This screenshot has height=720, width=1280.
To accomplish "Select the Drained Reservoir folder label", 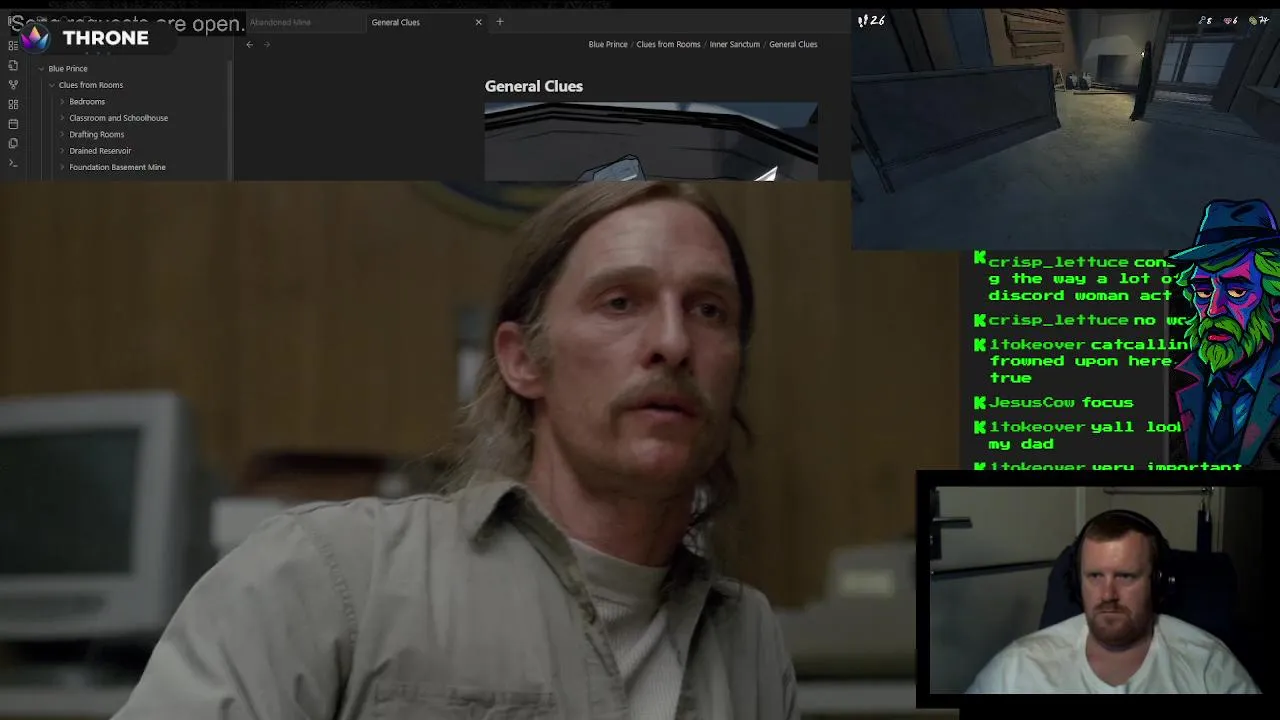I will pyautogui.click(x=100, y=151).
